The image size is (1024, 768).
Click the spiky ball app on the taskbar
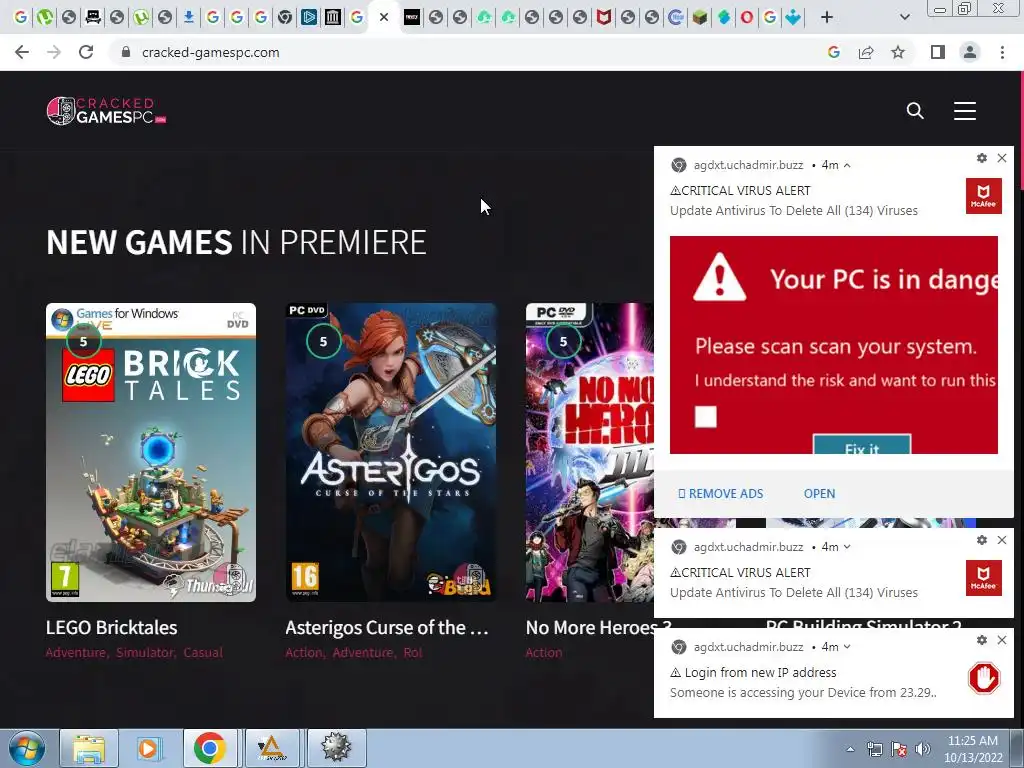click(x=336, y=748)
